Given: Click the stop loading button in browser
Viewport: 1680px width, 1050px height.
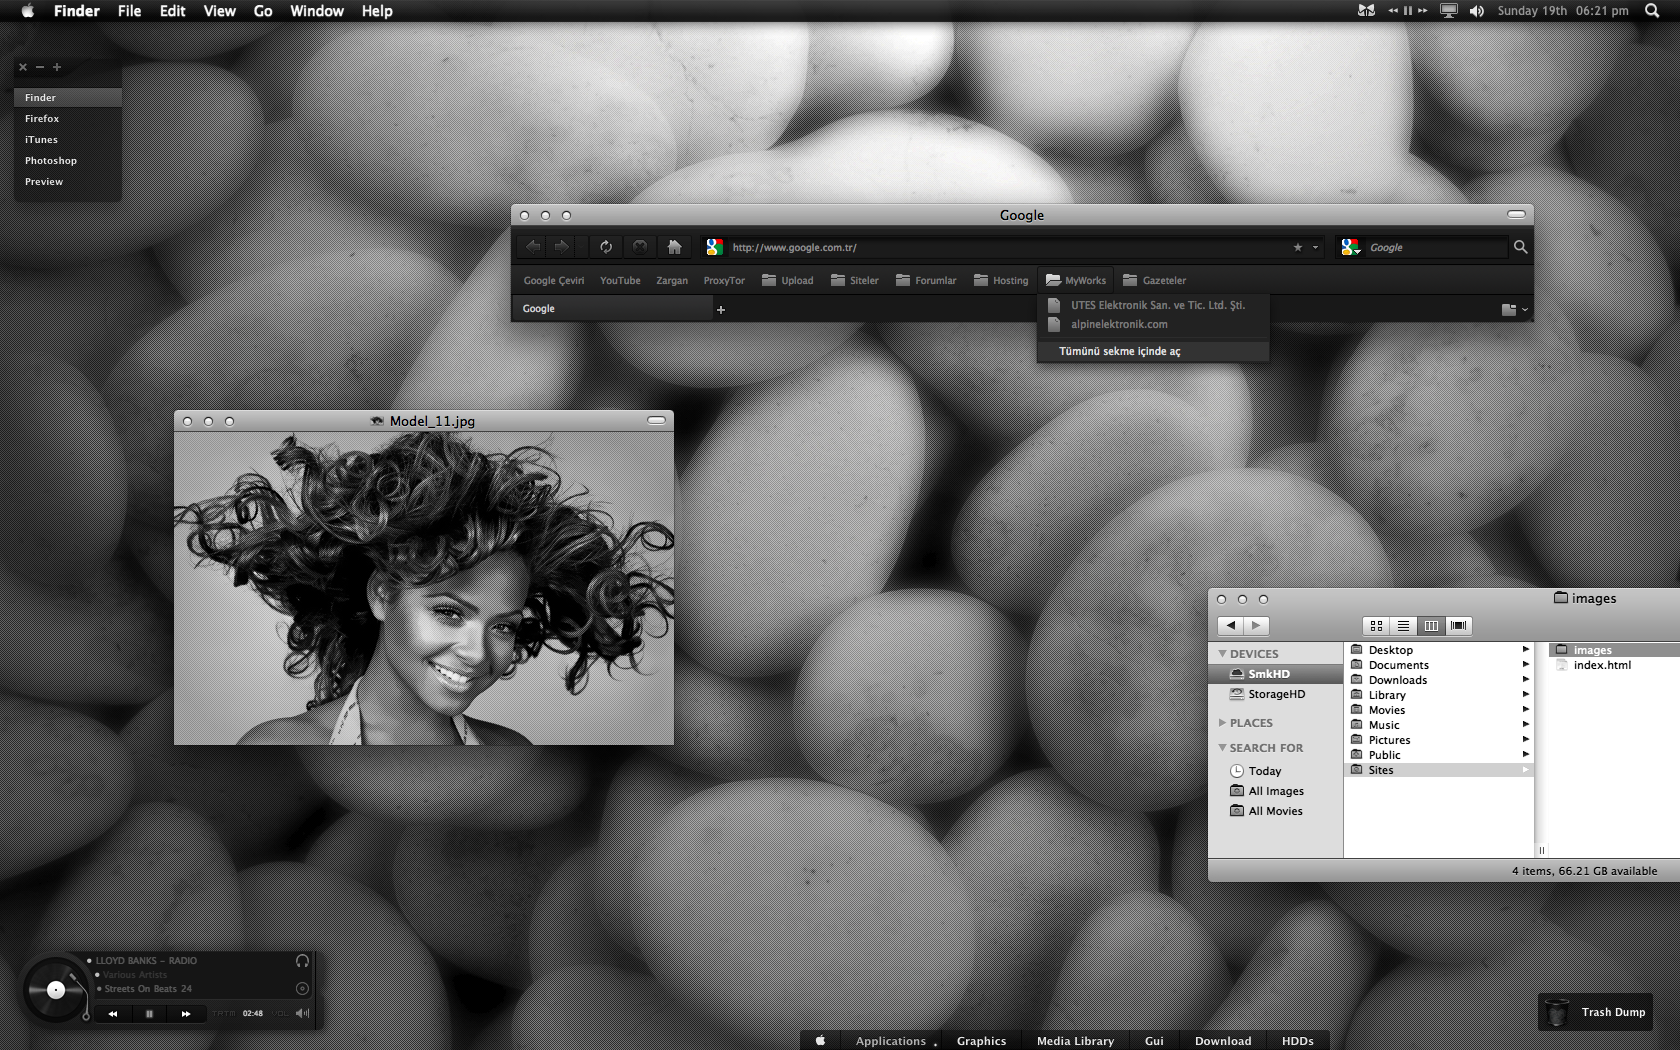Looking at the screenshot, I should 640,246.
